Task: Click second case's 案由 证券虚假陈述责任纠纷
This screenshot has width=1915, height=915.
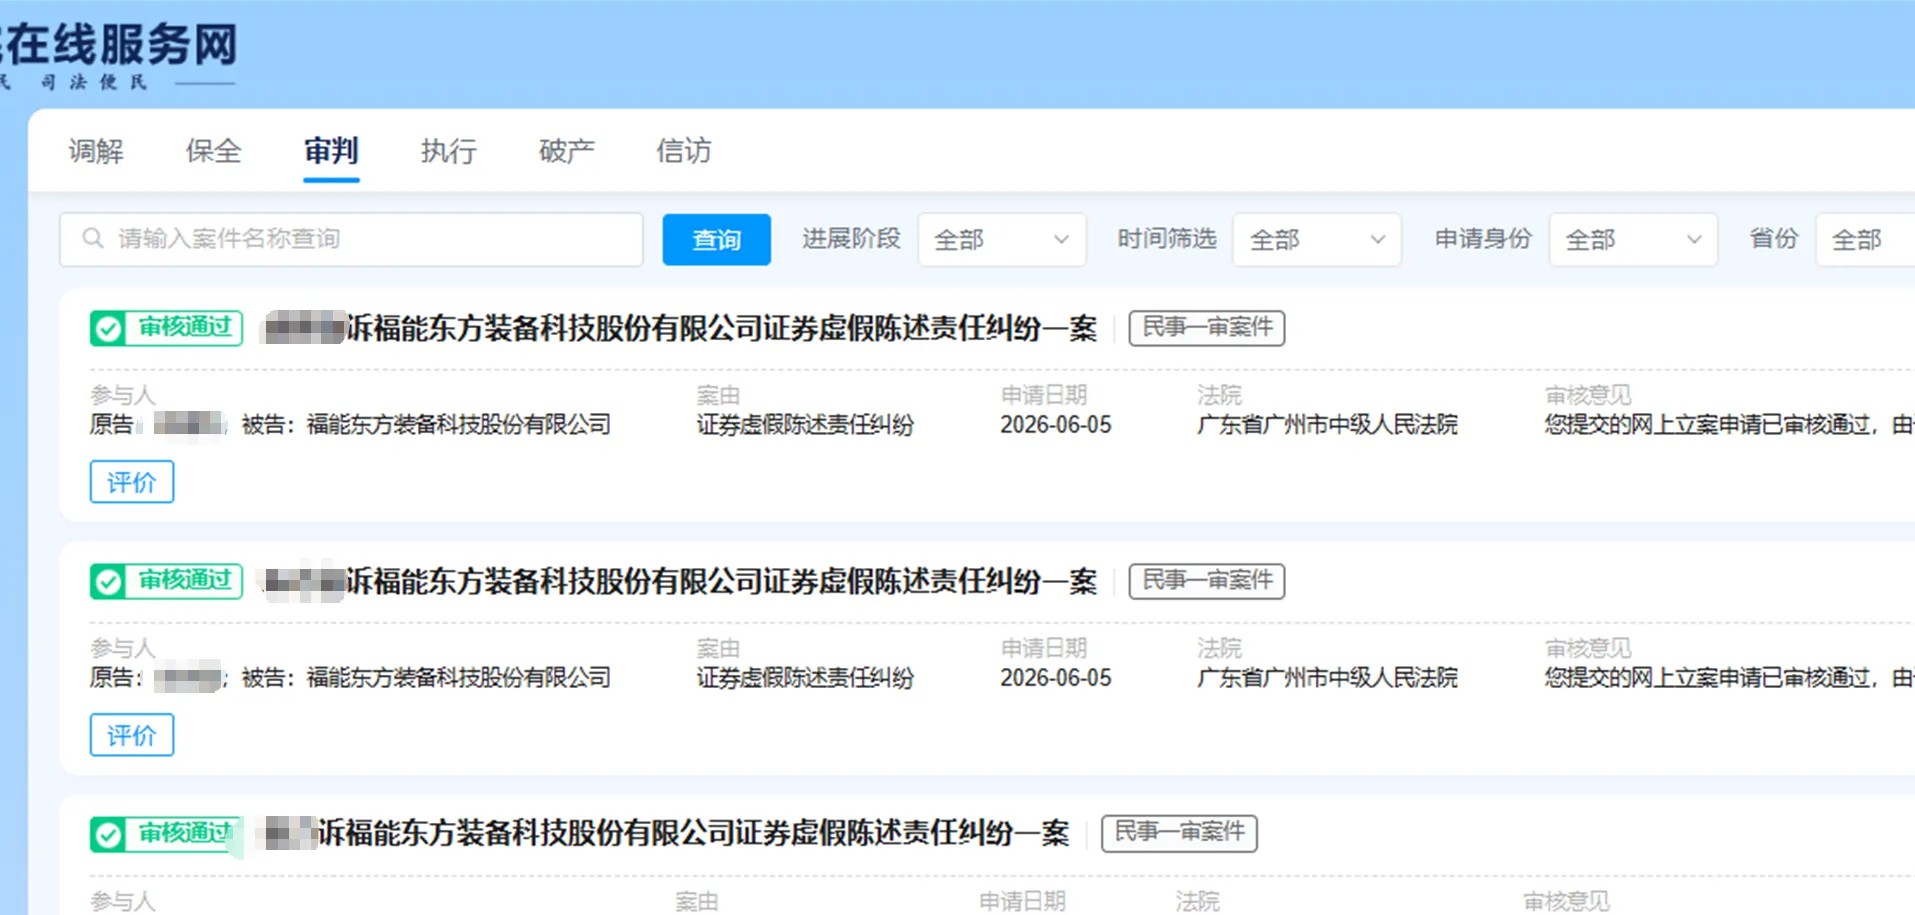Action: (x=805, y=678)
